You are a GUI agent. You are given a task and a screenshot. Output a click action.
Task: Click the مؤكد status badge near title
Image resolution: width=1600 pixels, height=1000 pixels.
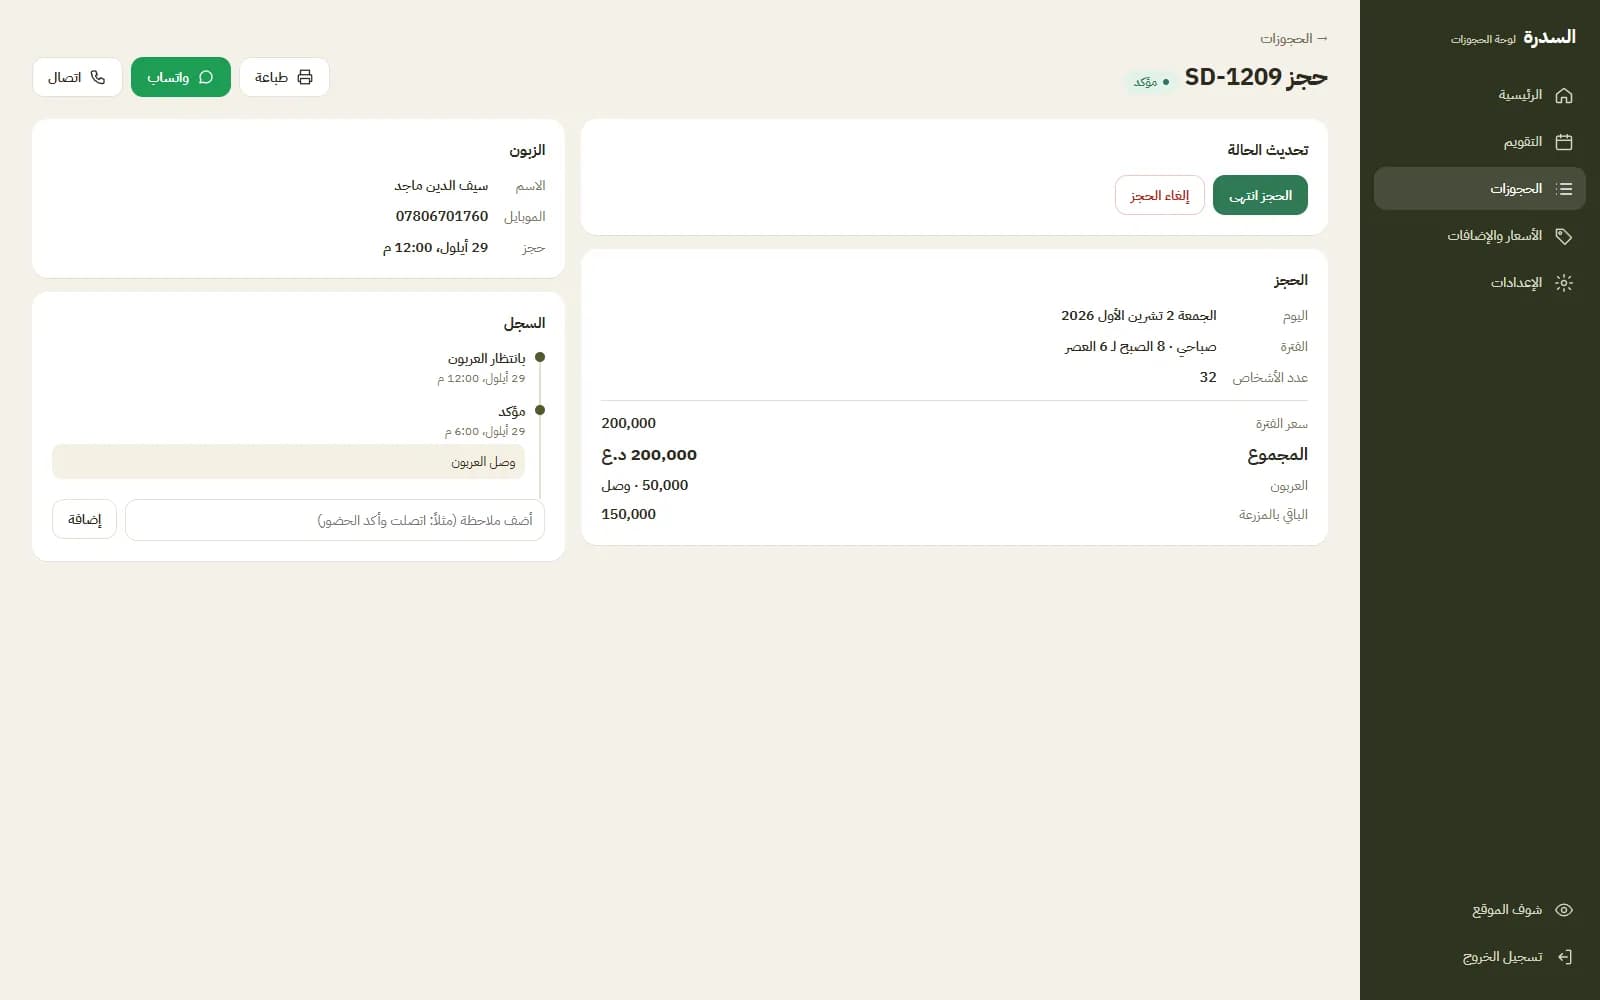point(1151,82)
